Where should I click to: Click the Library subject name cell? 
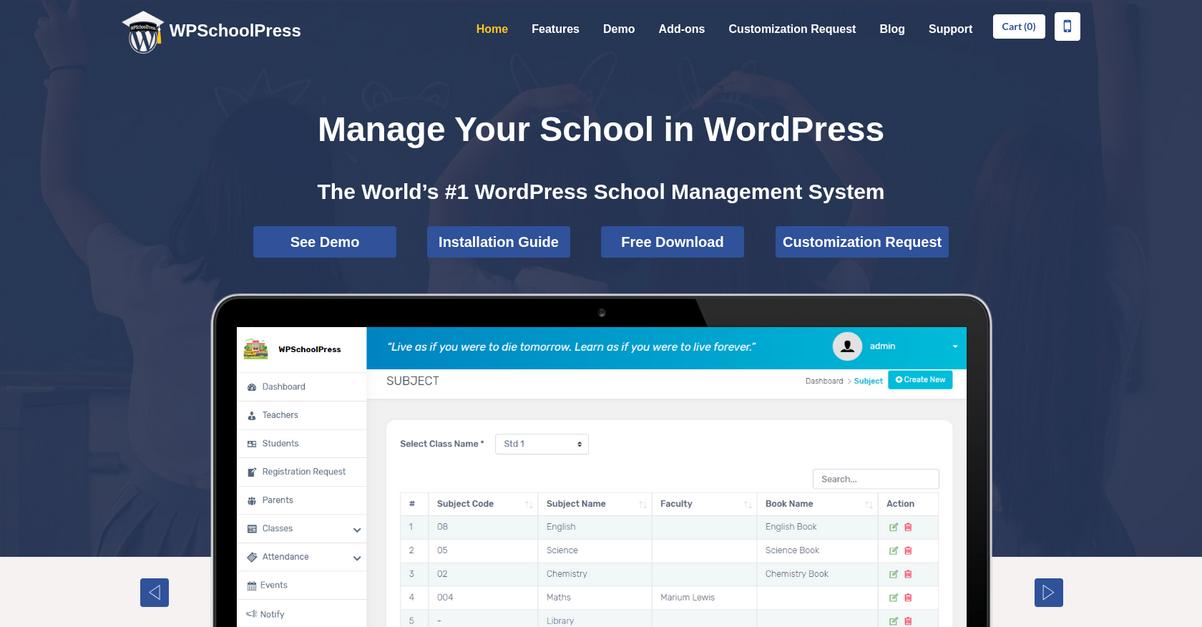click(595, 620)
